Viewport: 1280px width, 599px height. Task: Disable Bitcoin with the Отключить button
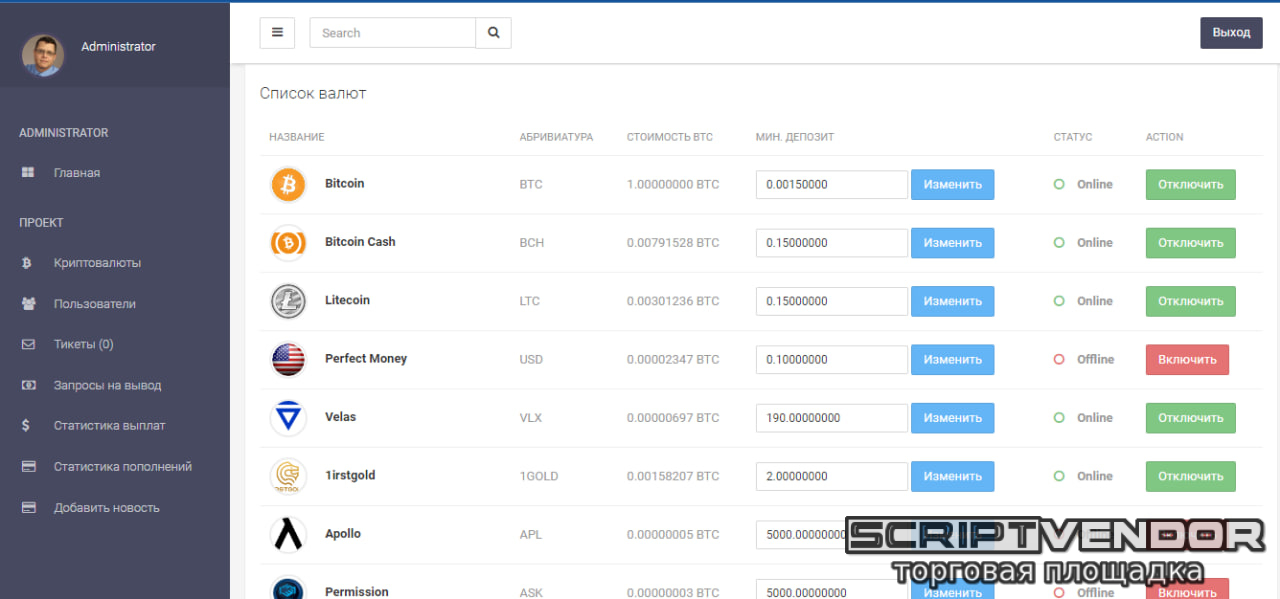coord(1190,185)
